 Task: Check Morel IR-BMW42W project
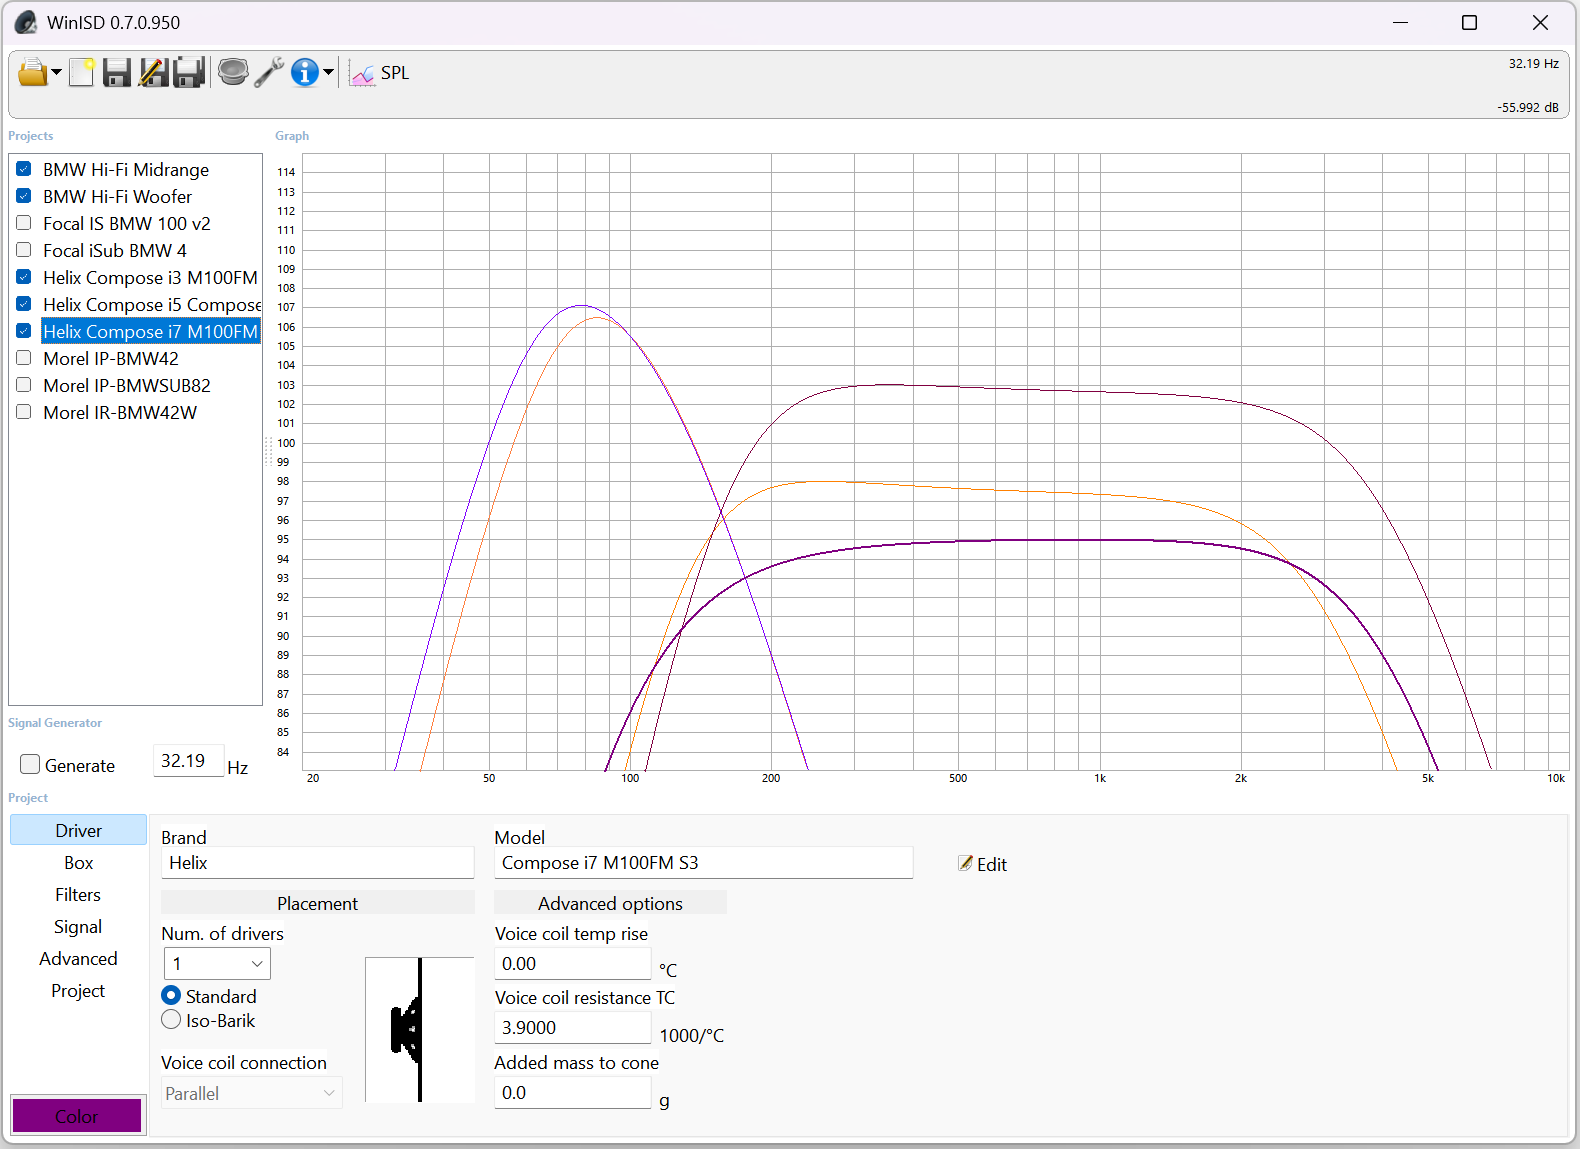(x=24, y=412)
